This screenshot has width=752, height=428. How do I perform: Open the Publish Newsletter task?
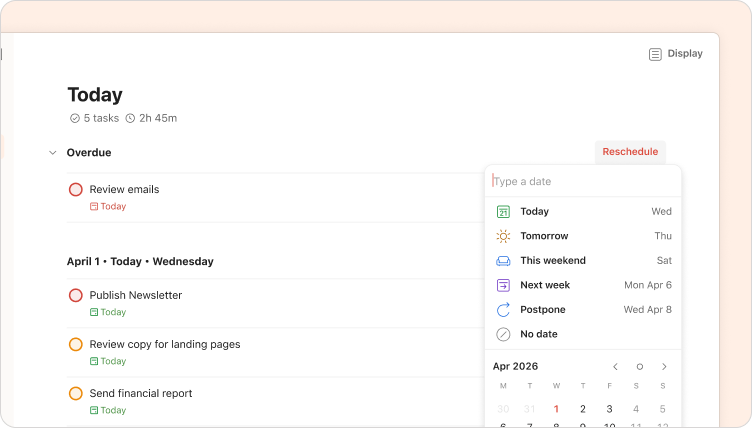136,295
